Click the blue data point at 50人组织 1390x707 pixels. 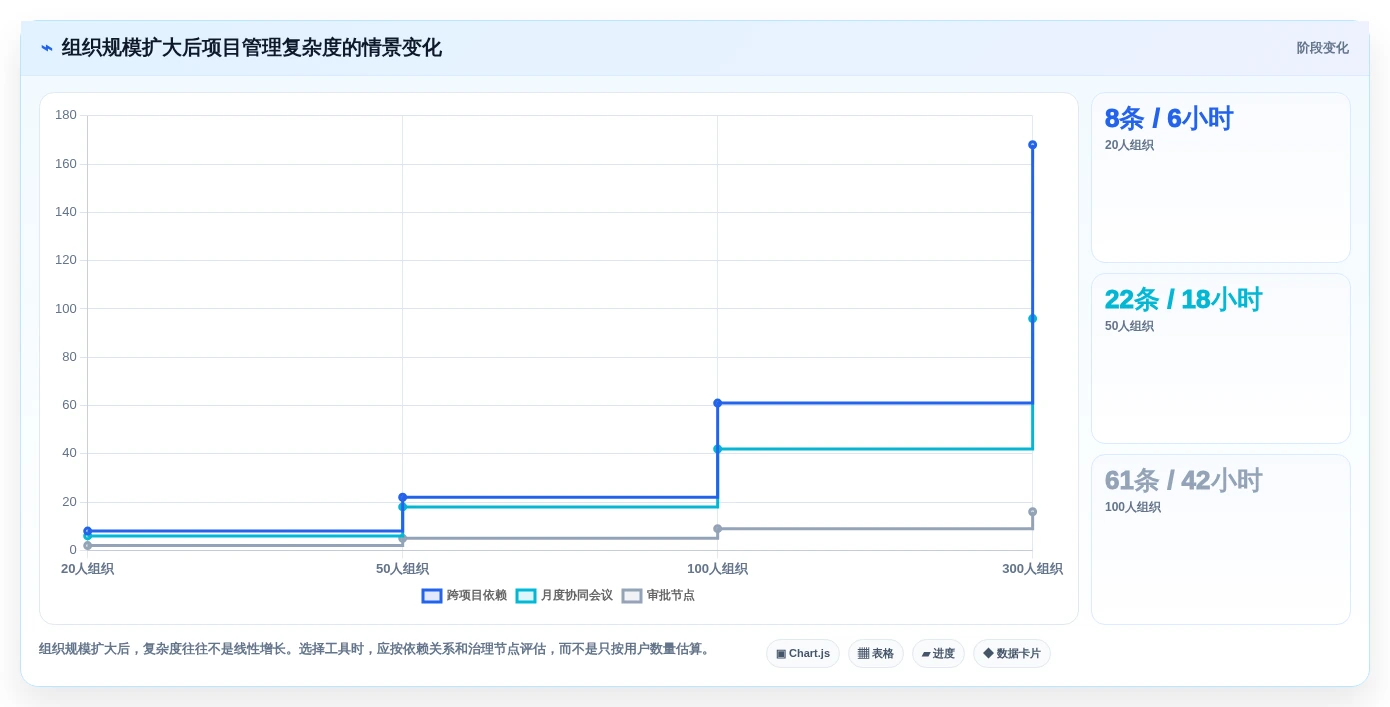[x=402, y=497]
